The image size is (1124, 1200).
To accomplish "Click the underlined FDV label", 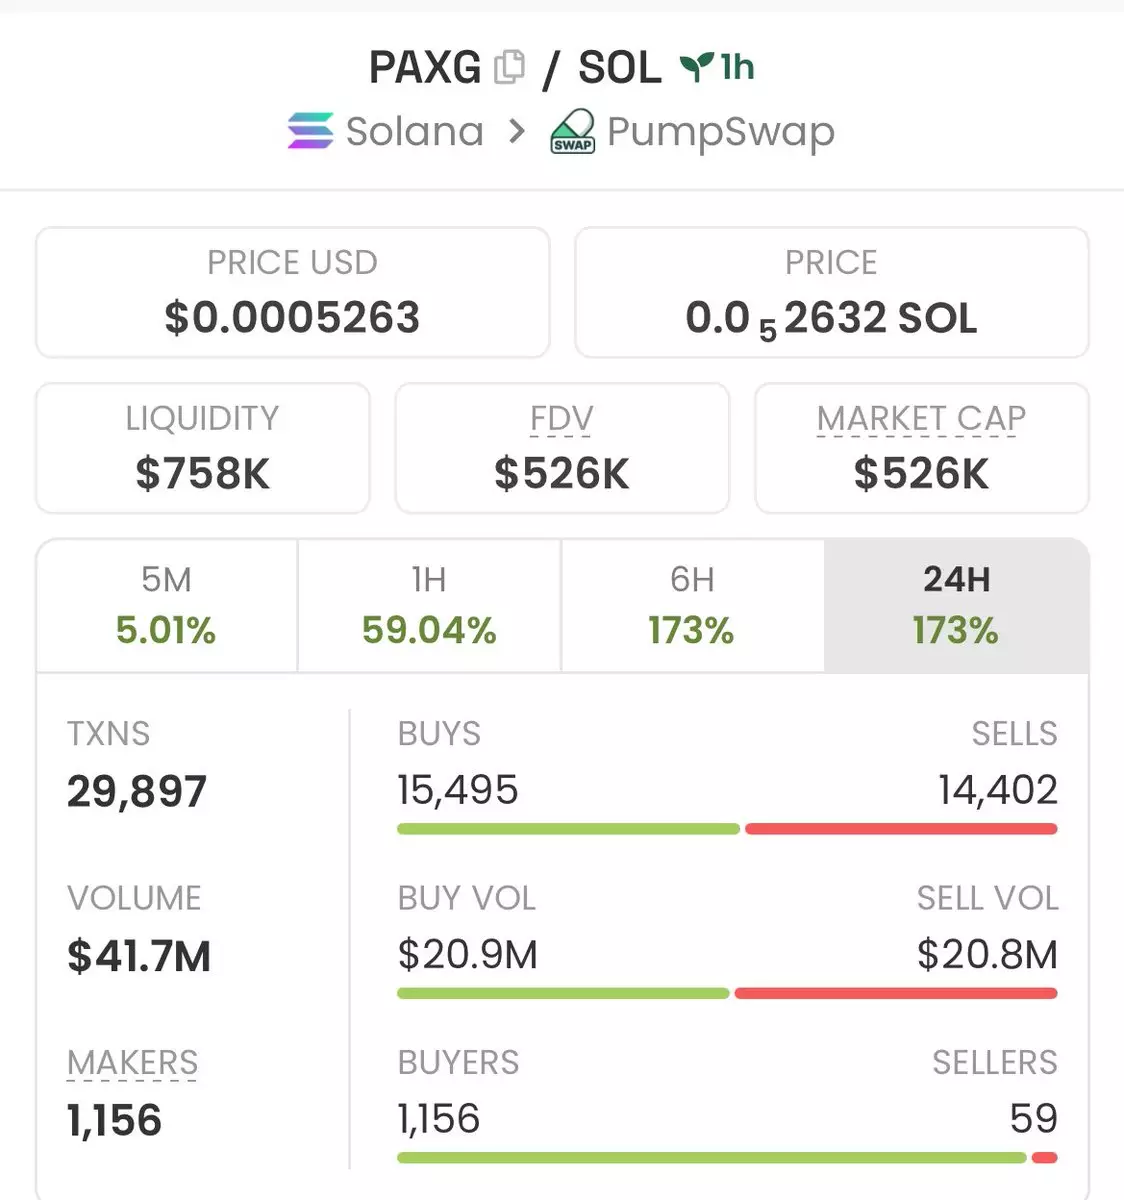I will click(x=562, y=418).
